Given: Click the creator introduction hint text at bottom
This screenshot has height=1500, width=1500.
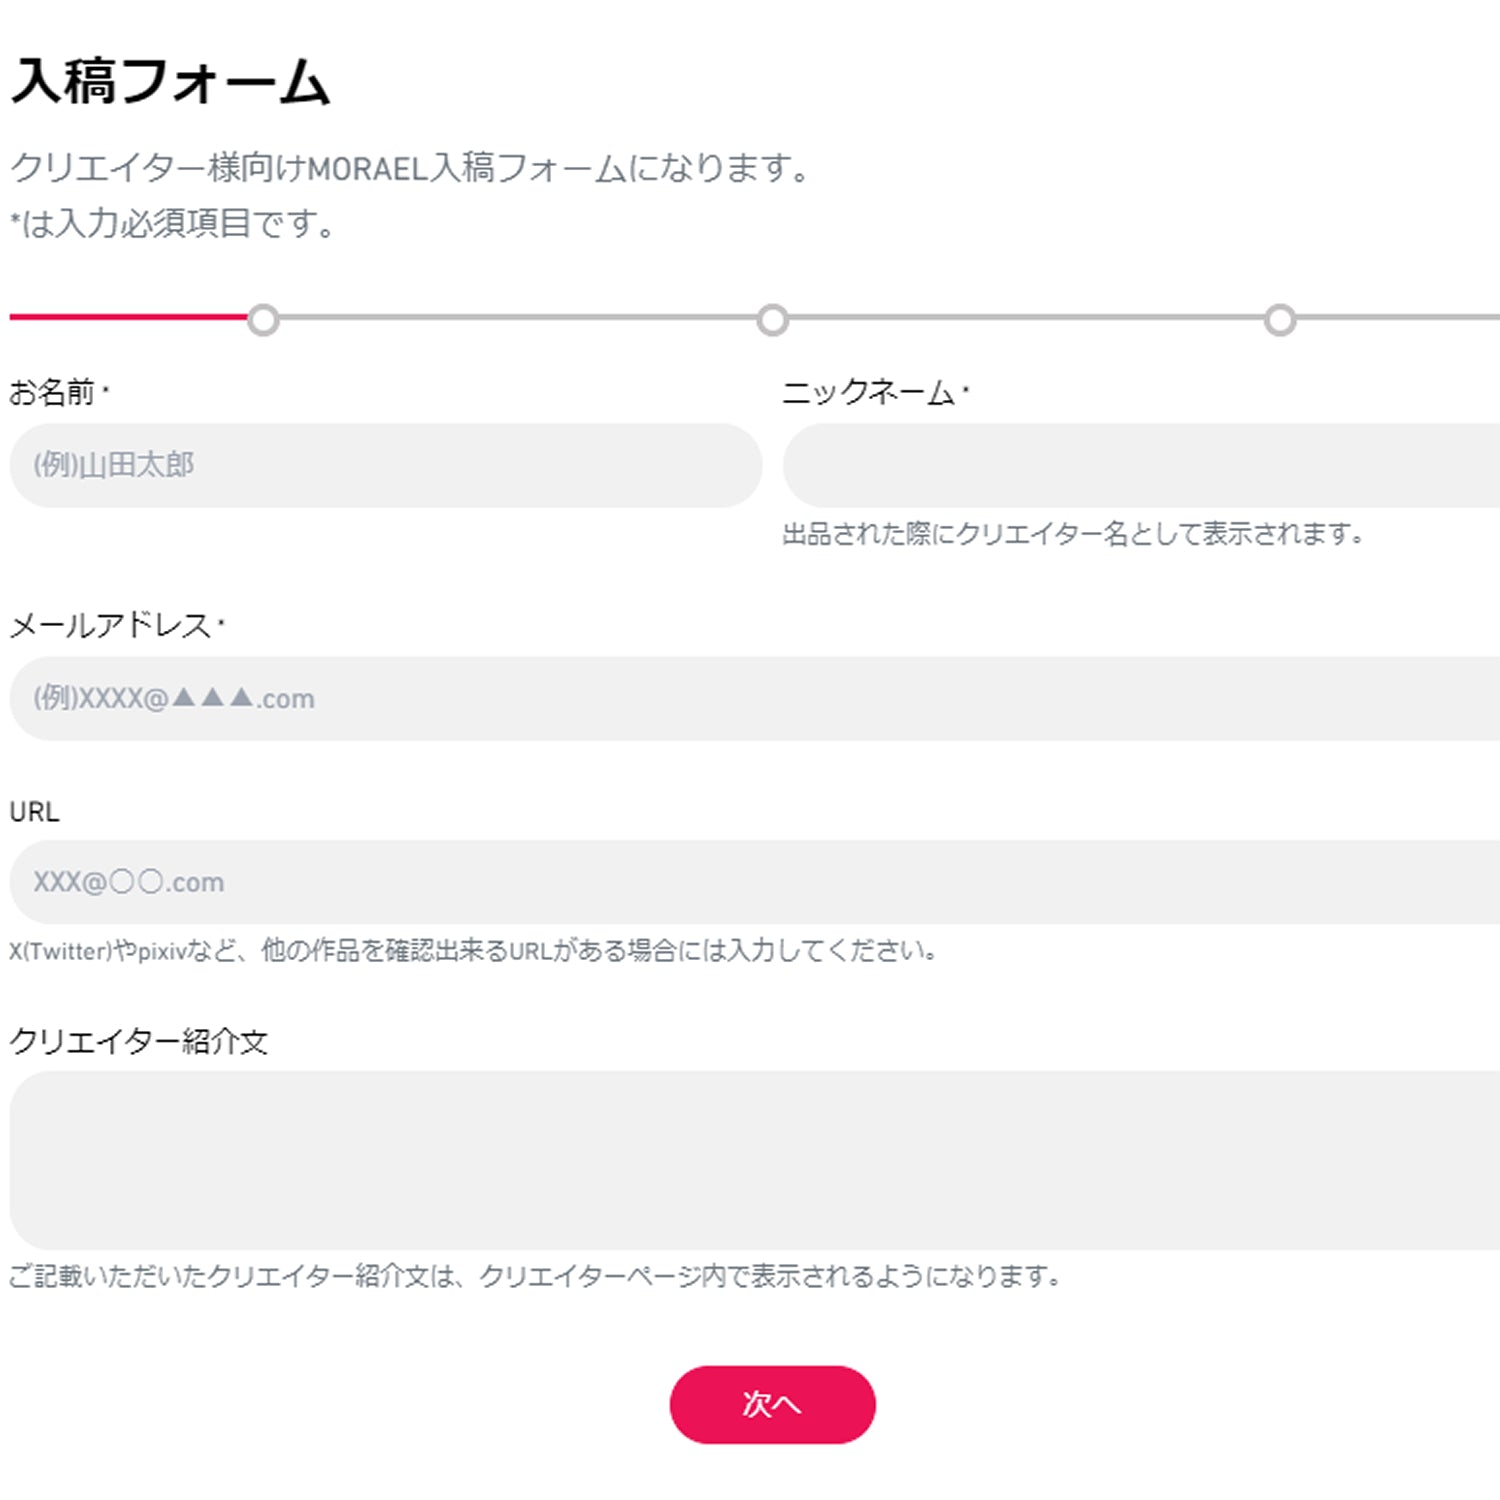Looking at the screenshot, I should coord(534,1276).
